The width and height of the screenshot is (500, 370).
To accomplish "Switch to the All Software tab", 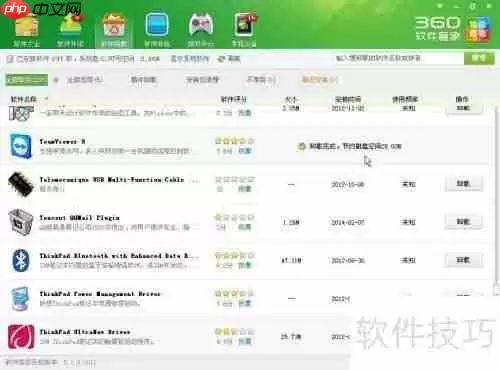I will click(x=85, y=80).
